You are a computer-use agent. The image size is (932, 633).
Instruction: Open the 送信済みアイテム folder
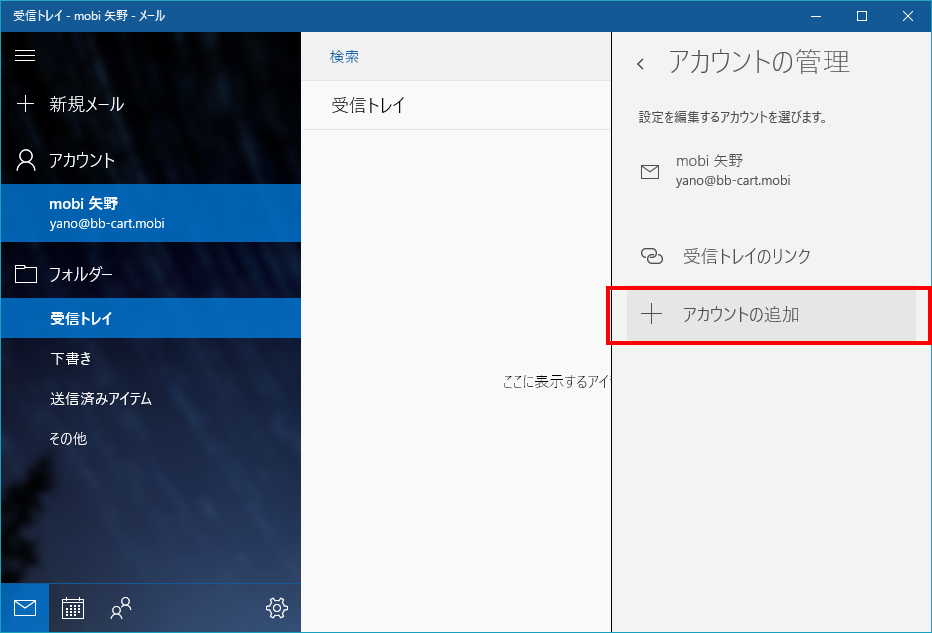pyautogui.click(x=100, y=398)
